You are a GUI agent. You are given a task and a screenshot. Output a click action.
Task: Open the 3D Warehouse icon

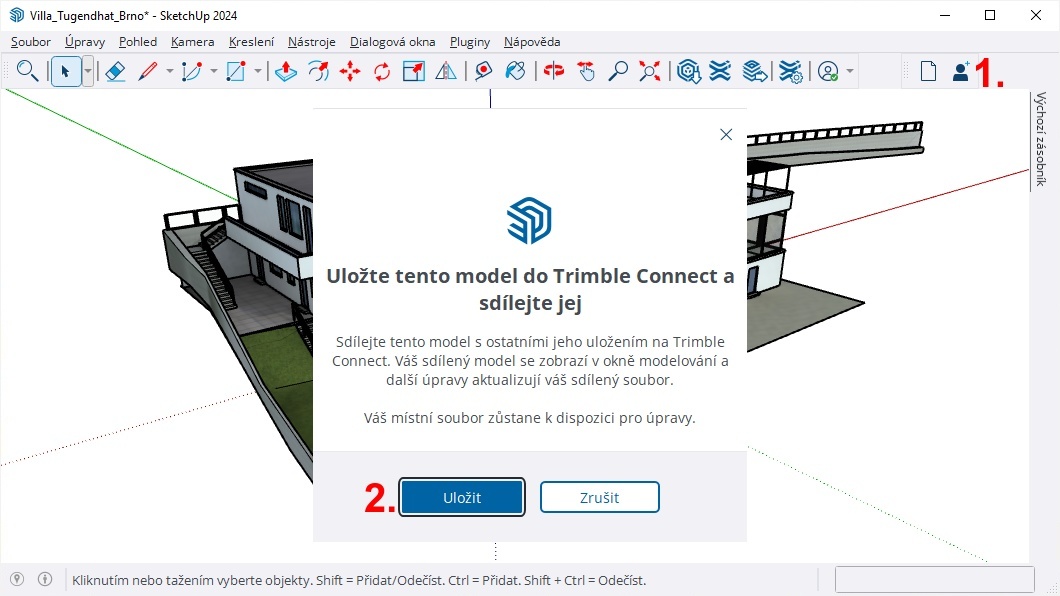click(688, 71)
